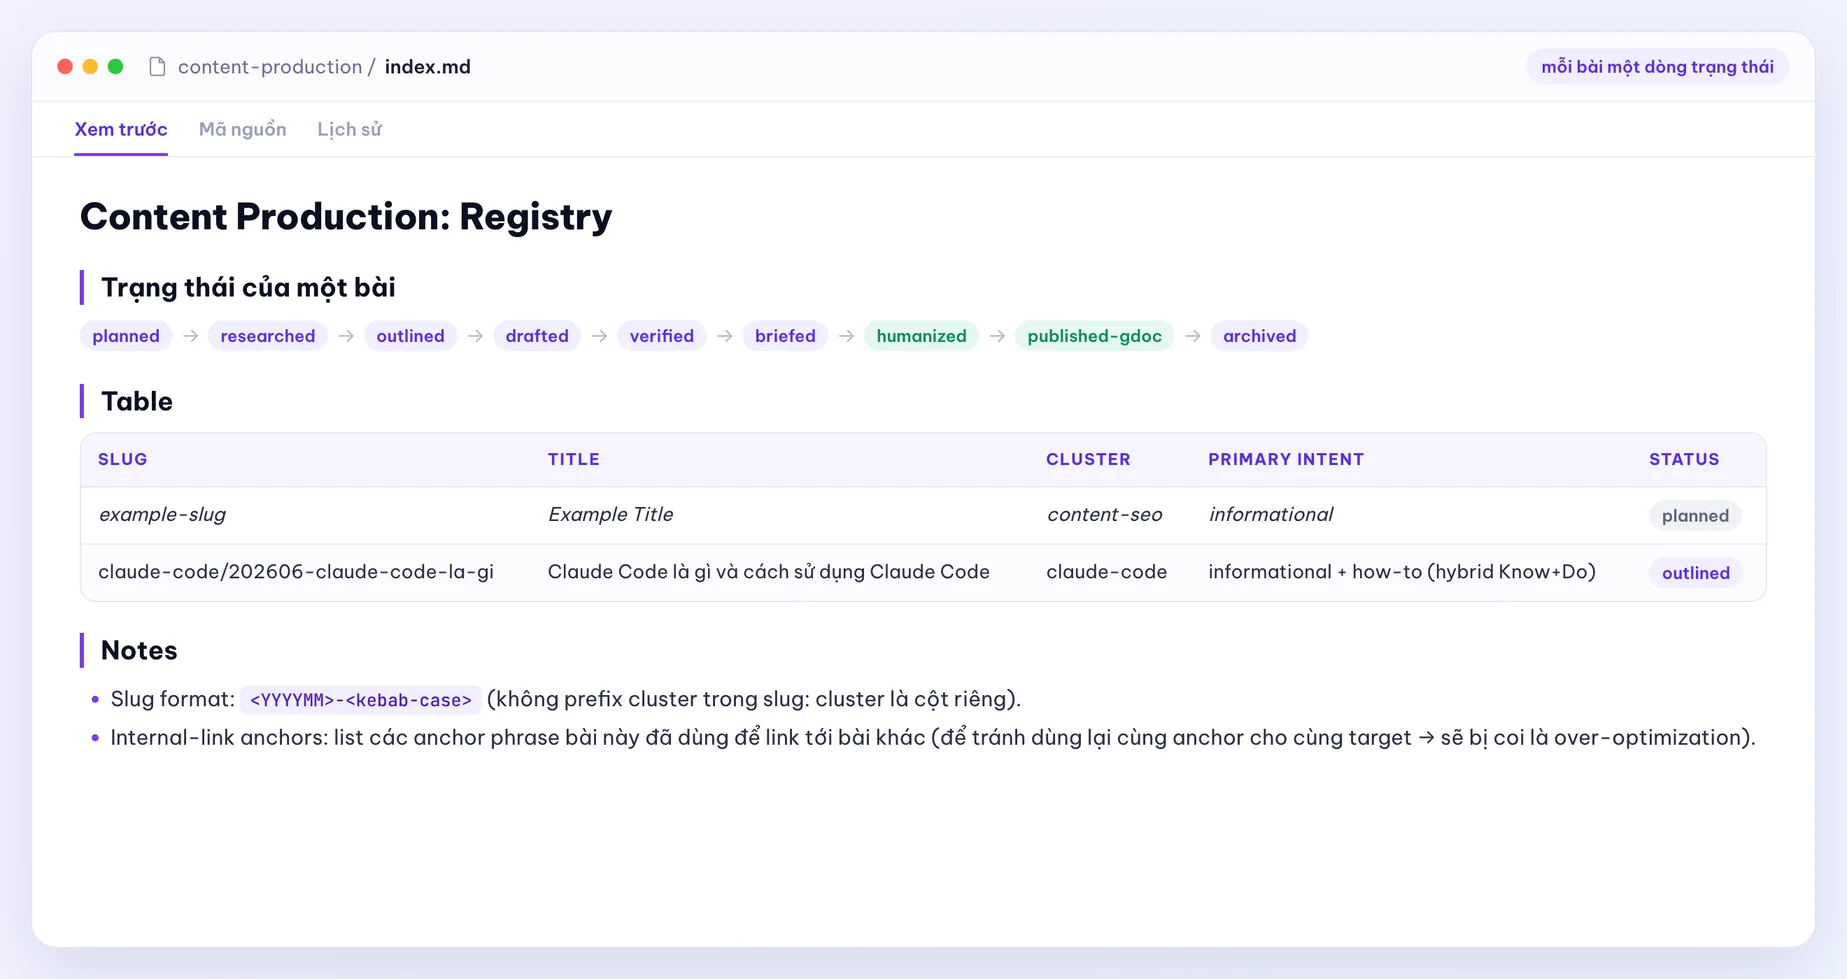Viewport: 1847px width, 979px height.
Task: Open the Mã nguồn tab
Action: (x=242, y=129)
